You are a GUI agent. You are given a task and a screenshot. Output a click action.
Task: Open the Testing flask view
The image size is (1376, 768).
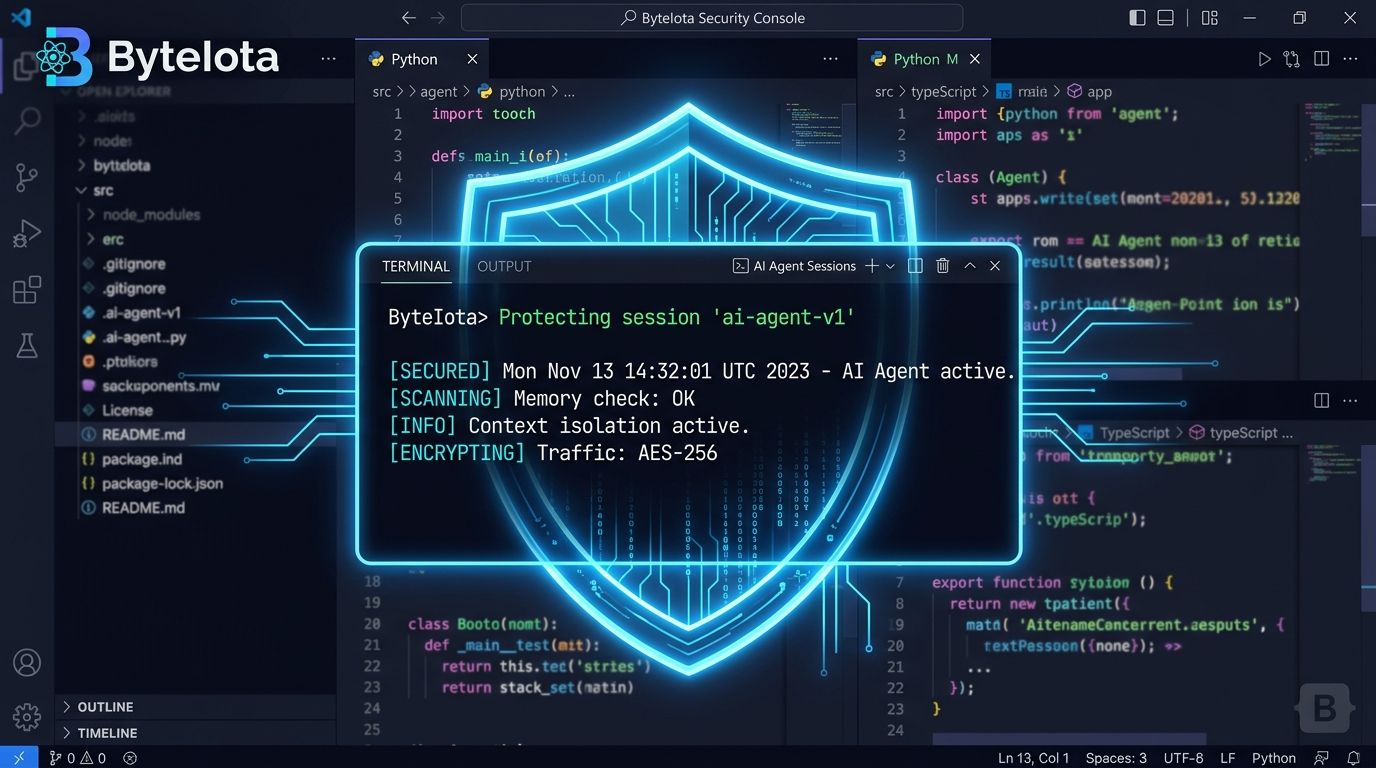coord(27,345)
